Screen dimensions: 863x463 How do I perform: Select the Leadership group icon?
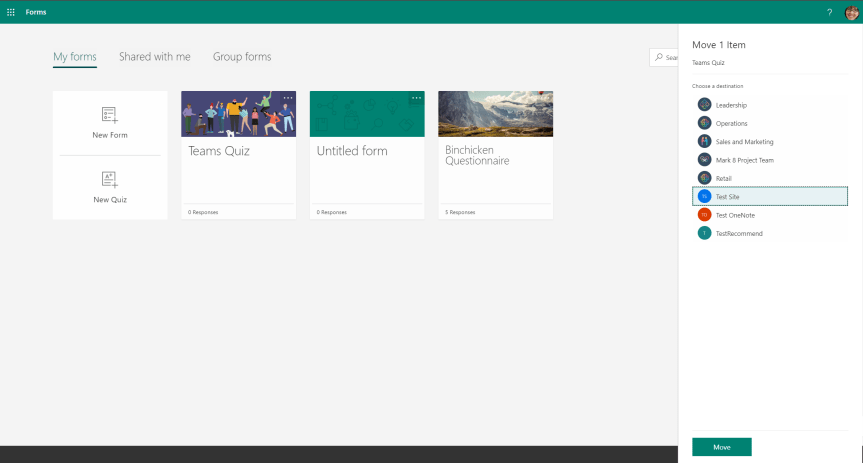[x=704, y=105]
